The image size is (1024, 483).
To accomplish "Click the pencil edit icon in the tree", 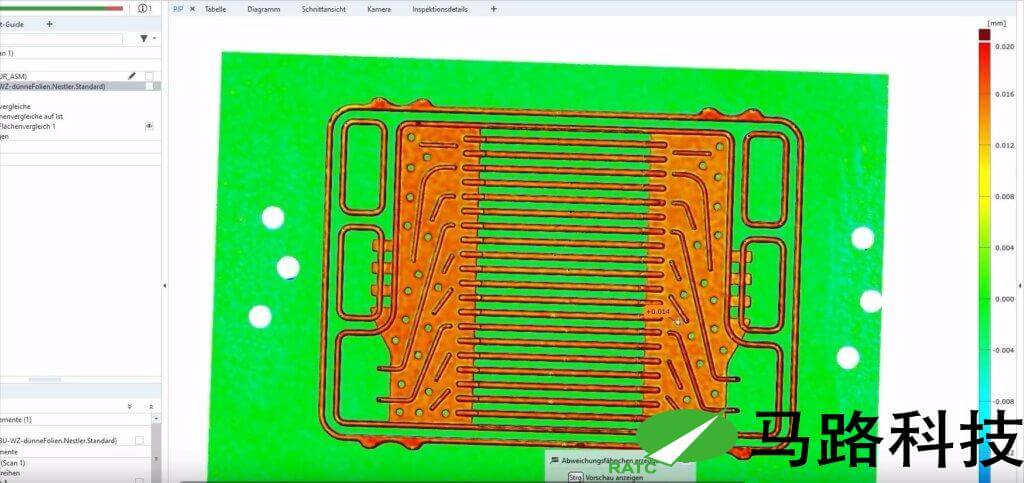I will pos(132,76).
